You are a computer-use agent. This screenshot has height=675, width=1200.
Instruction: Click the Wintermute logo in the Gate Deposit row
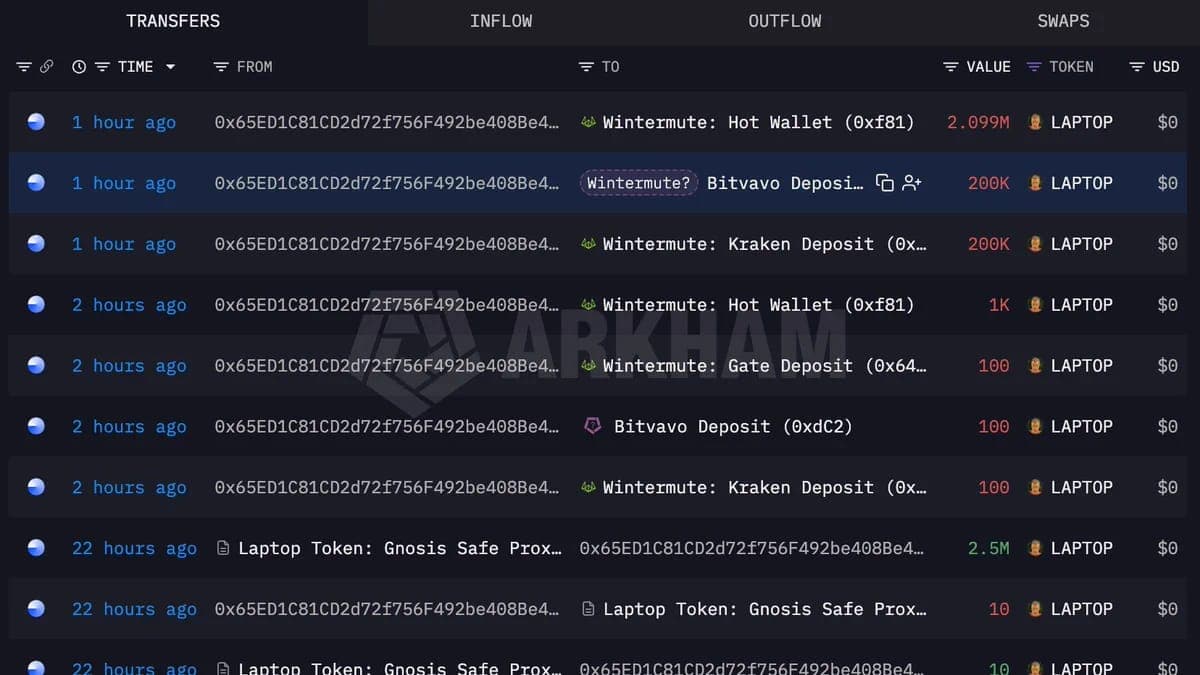pyautogui.click(x=588, y=366)
